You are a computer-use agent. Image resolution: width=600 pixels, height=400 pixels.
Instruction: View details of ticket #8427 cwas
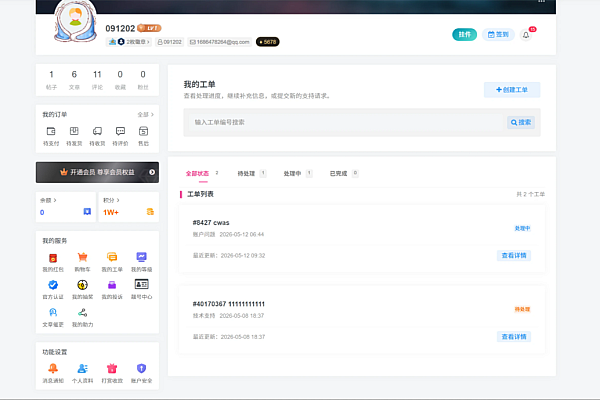[514, 255]
